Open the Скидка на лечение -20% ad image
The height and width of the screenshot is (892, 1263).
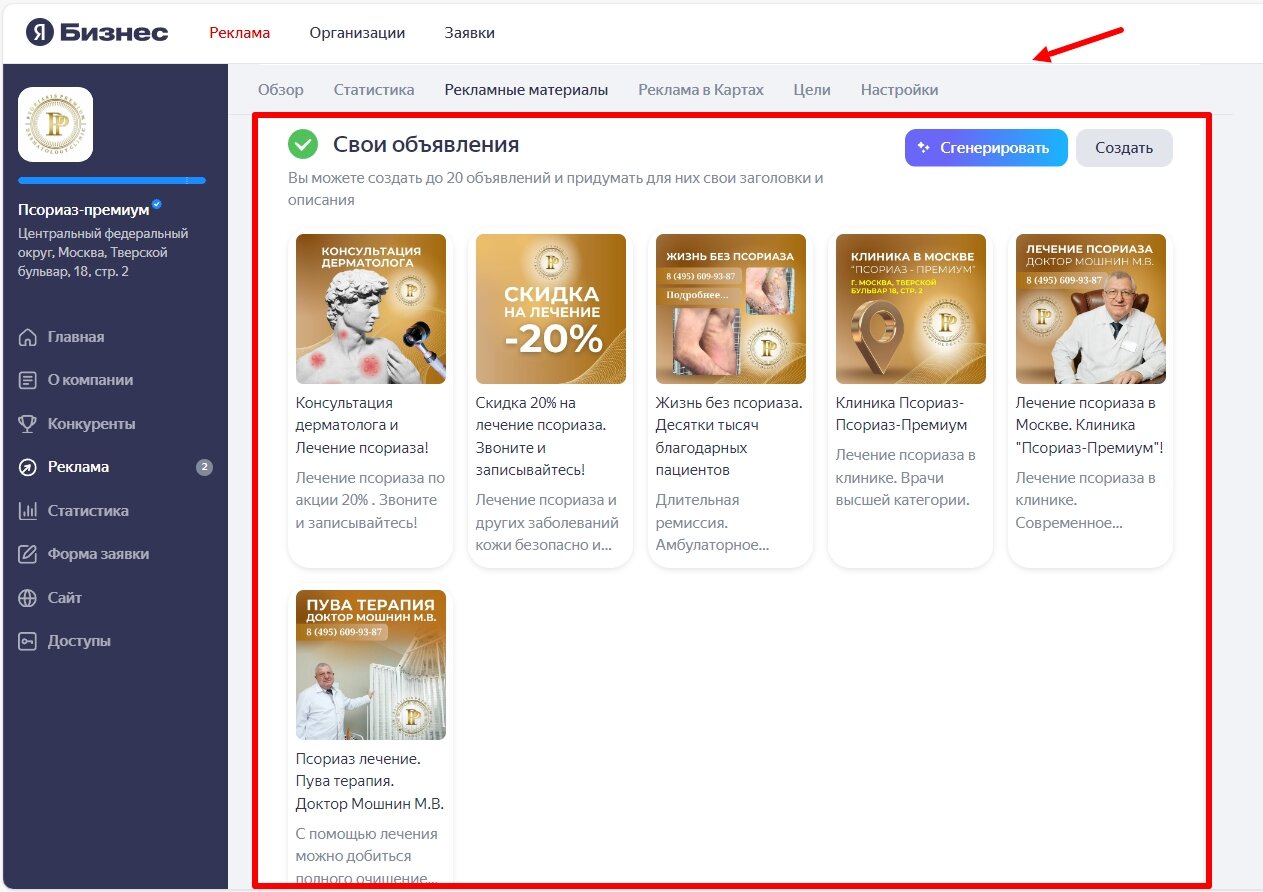click(551, 309)
